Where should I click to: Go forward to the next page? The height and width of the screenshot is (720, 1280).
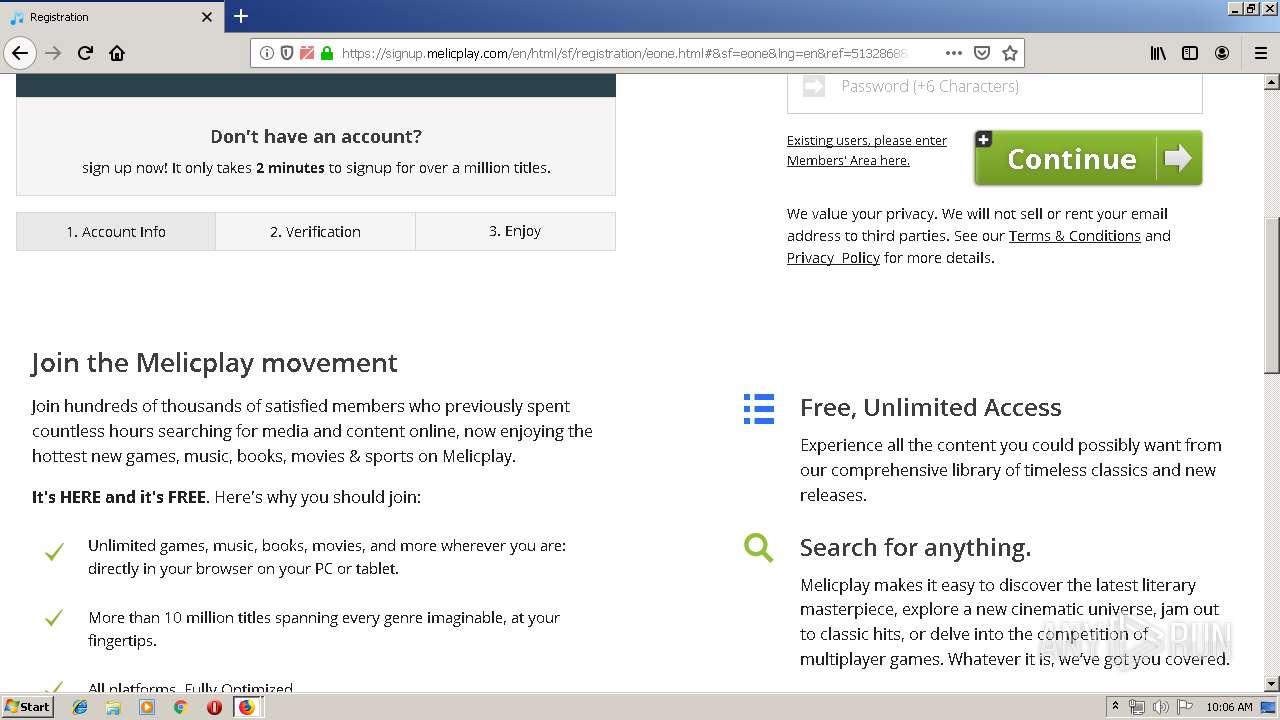click(x=53, y=53)
